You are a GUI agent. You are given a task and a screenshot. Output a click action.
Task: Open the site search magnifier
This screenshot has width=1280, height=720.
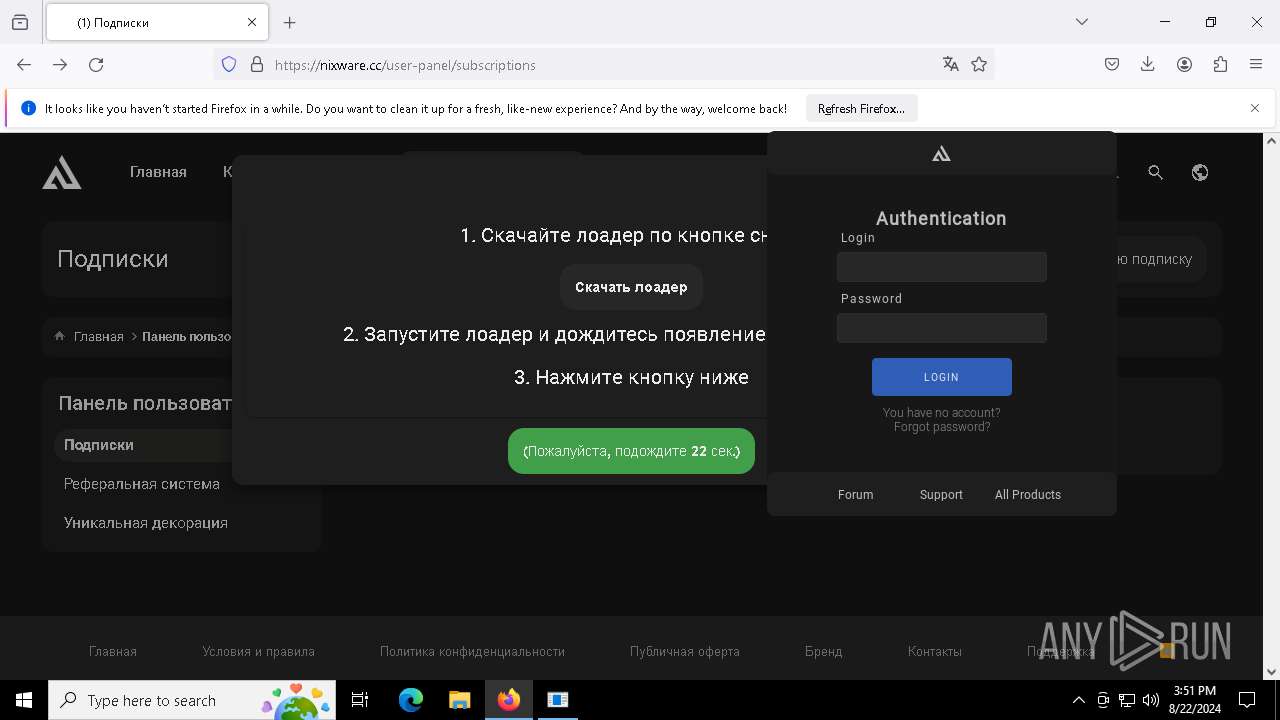(1156, 172)
